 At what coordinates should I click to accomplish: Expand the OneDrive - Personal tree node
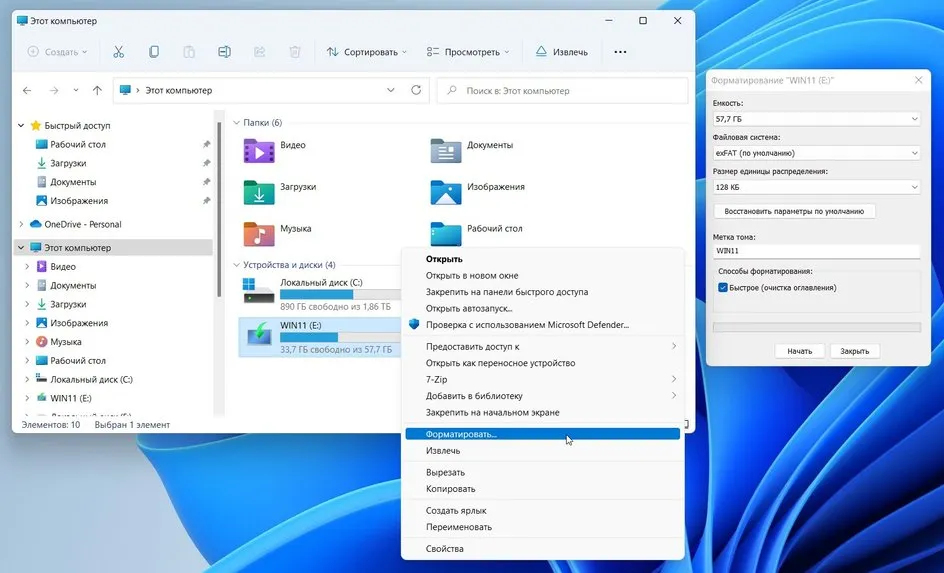coord(22,224)
